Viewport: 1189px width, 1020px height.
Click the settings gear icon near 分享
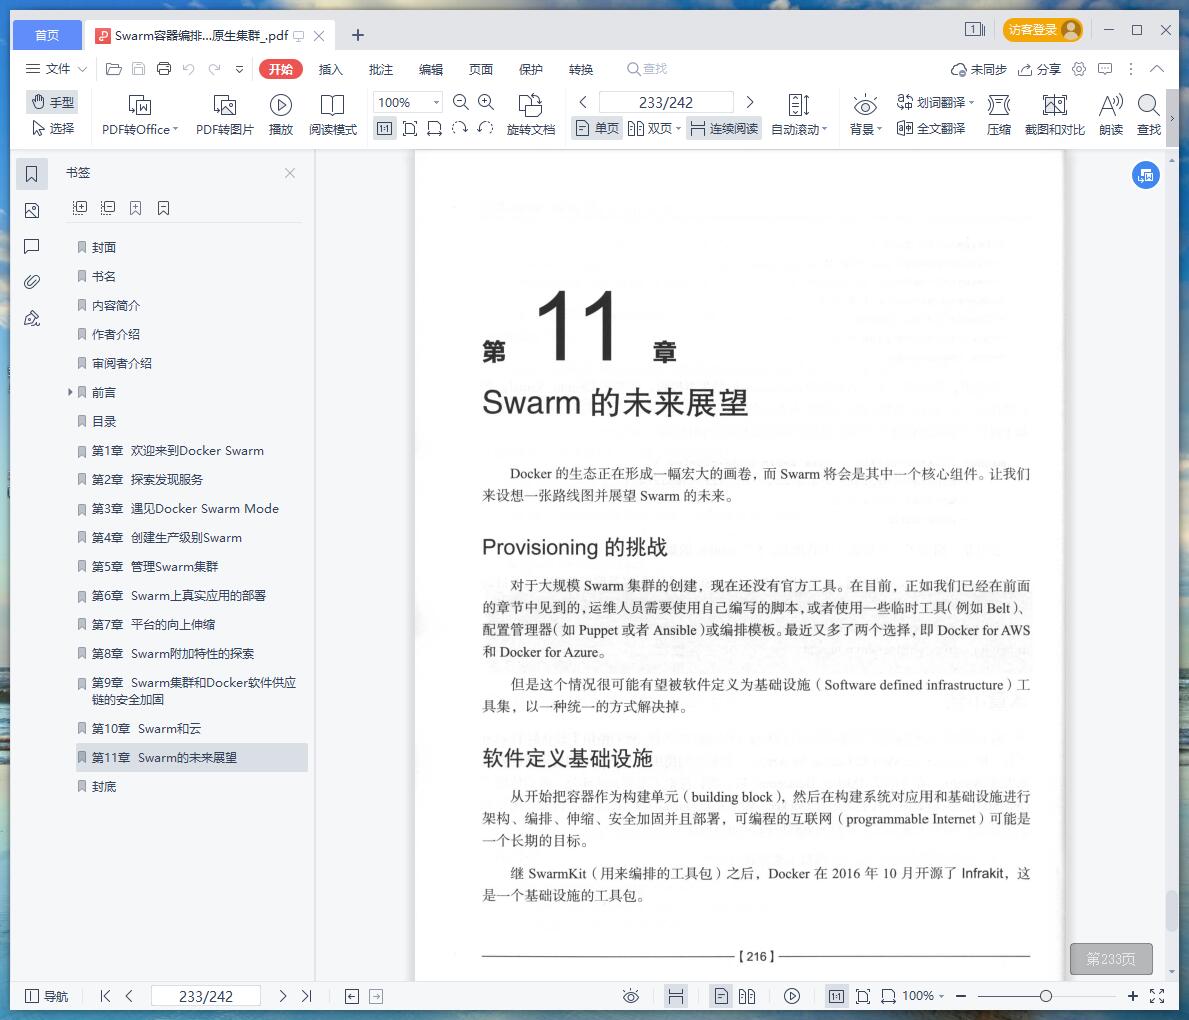tap(1079, 69)
